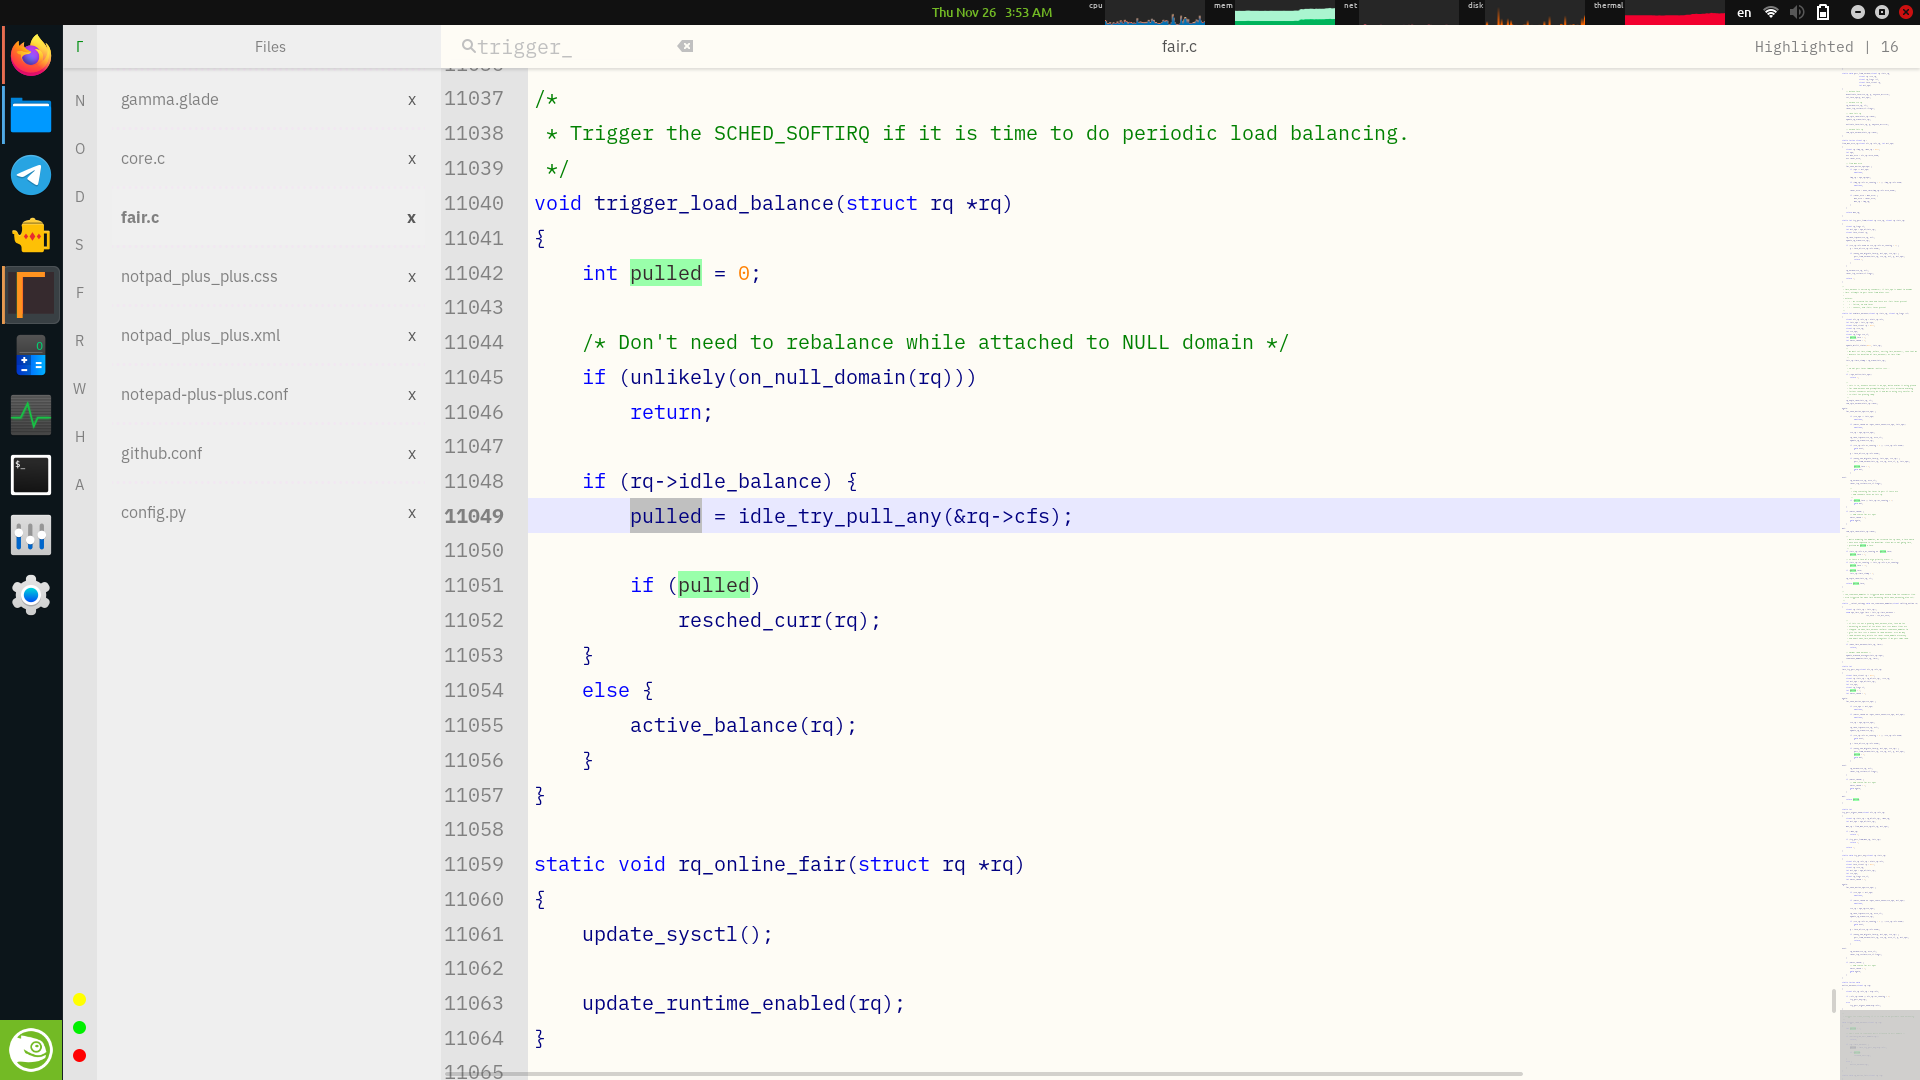This screenshot has width=1920, height=1080.
Task: Click the R sidebar letter
Action: tap(80, 341)
